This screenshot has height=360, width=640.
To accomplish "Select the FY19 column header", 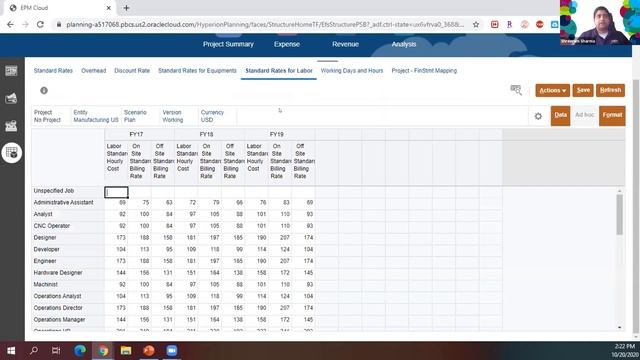I will [x=277, y=134].
